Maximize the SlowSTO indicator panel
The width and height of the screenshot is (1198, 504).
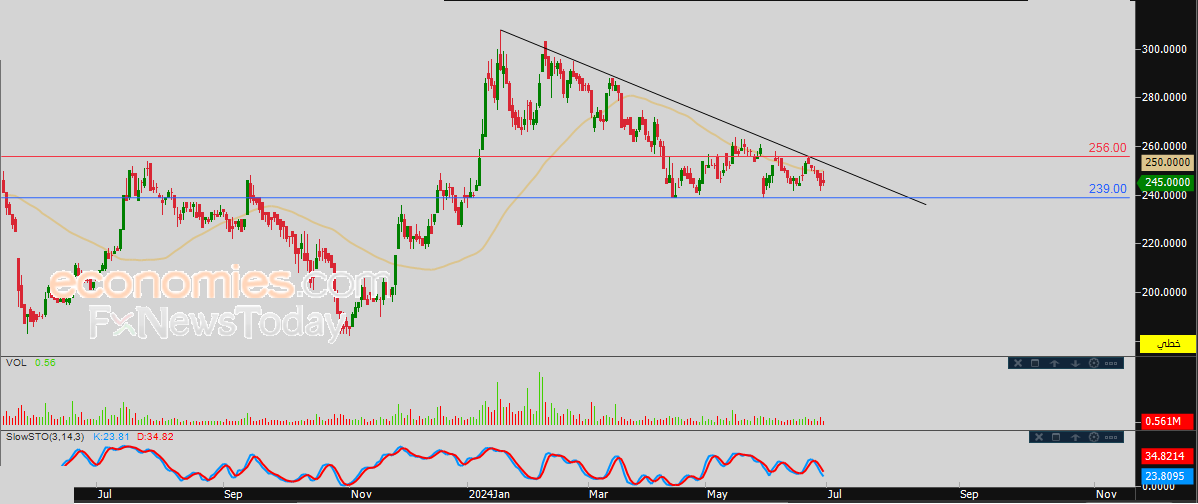coord(1056,437)
